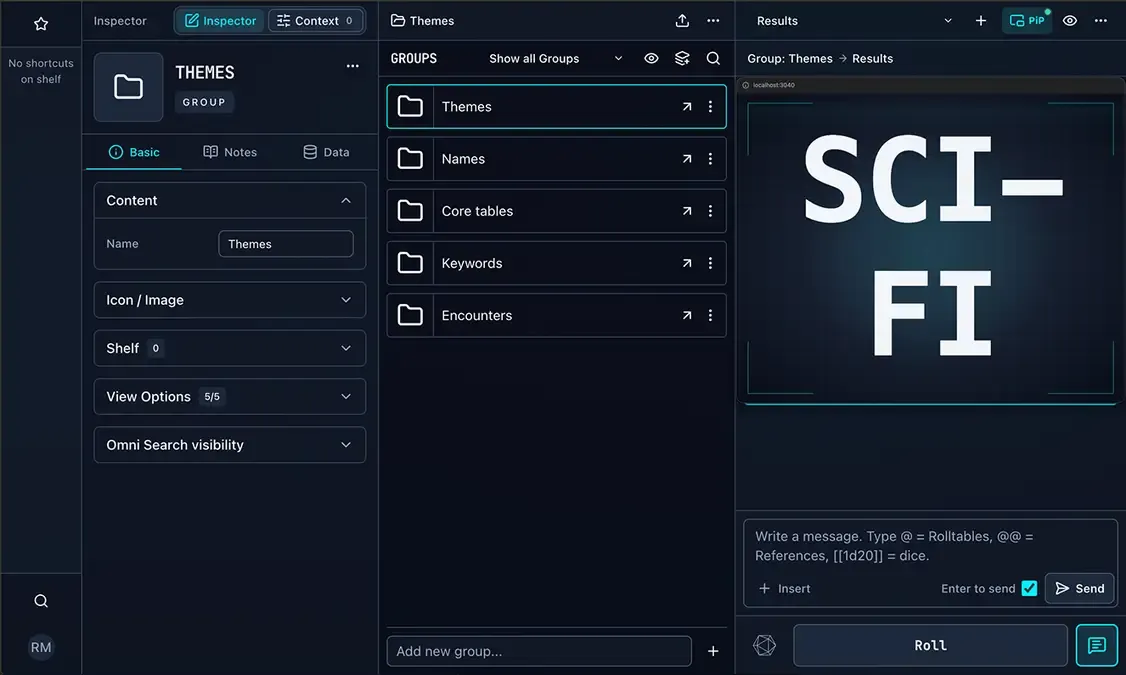Switch to the Notes tab

[x=230, y=152]
